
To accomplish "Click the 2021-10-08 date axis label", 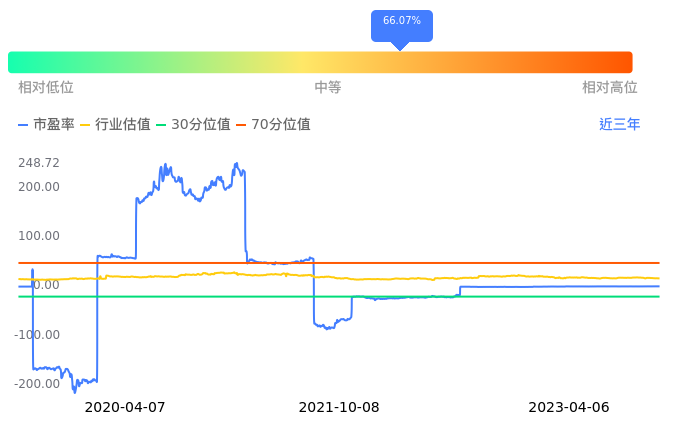I will pyautogui.click(x=340, y=408).
